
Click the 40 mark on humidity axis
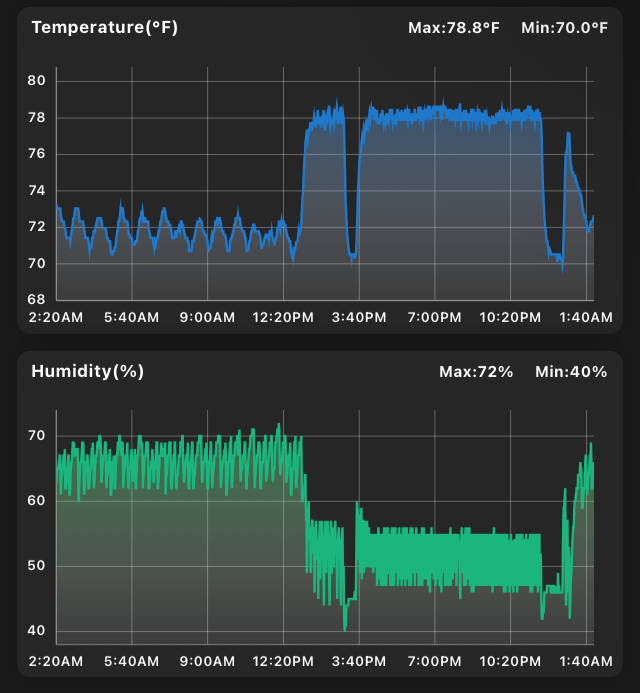click(36, 631)
